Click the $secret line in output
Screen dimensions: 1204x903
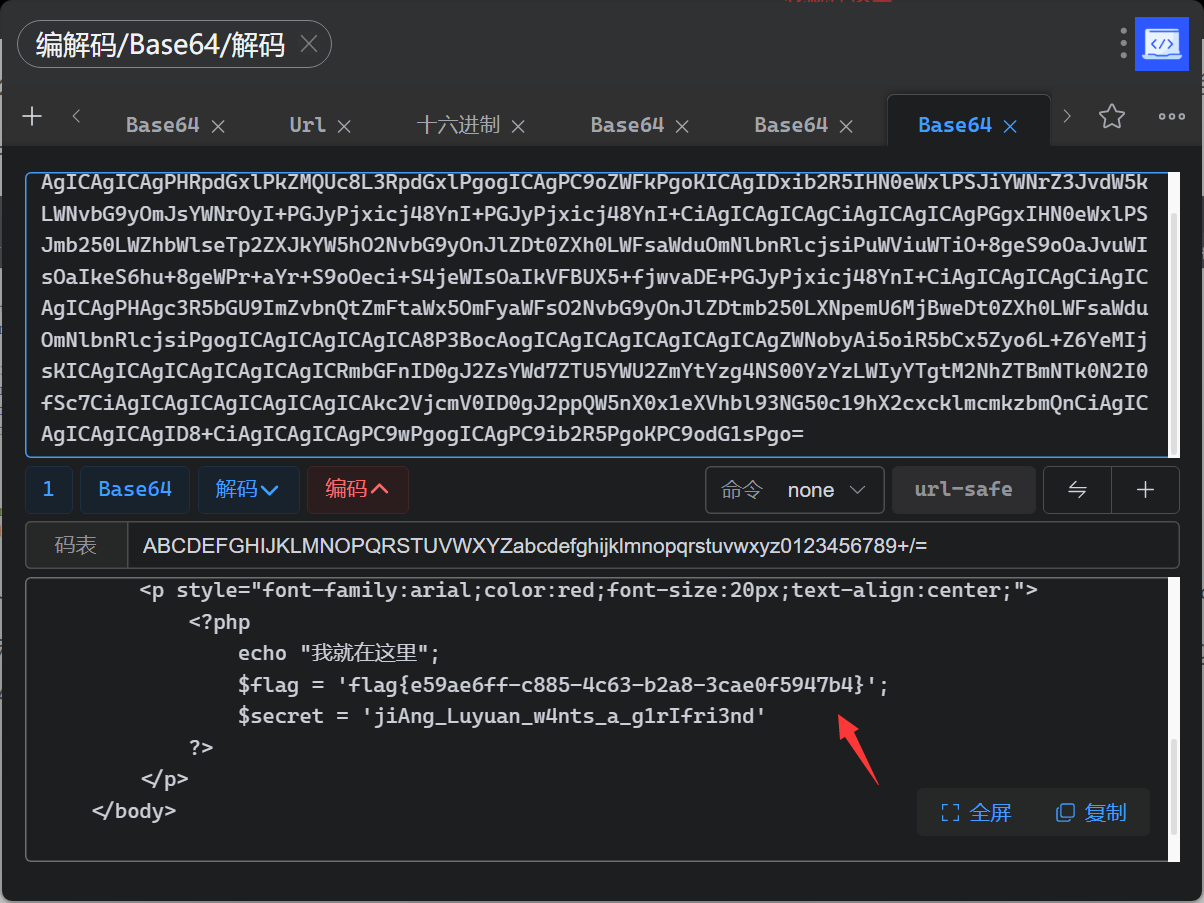502,716
